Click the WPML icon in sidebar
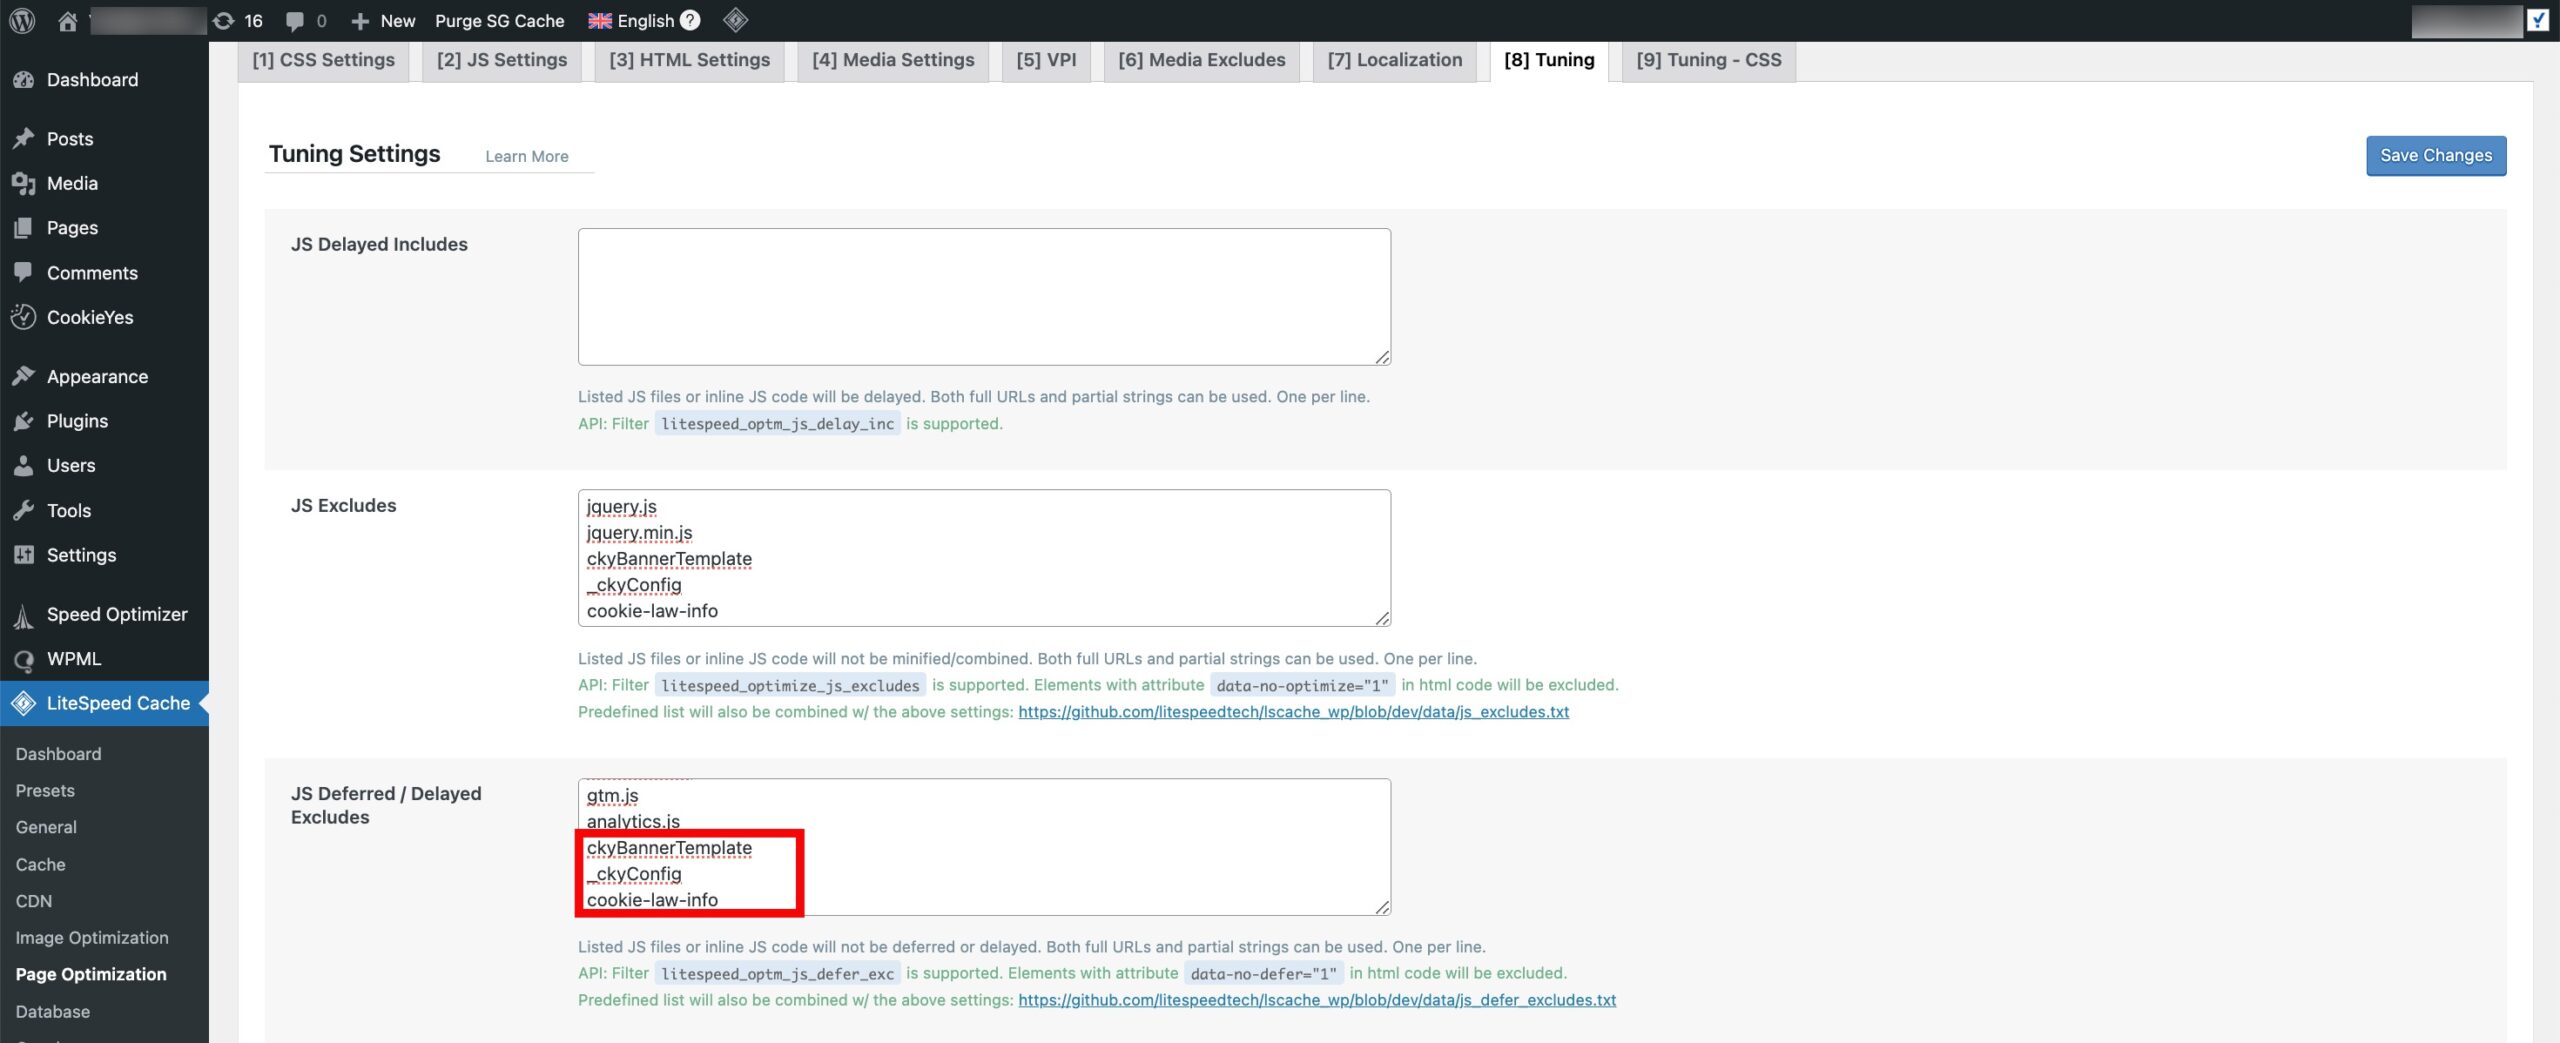Image resolution: width=2560 pixels, height=1043 pixels. (x=24, y=660)
